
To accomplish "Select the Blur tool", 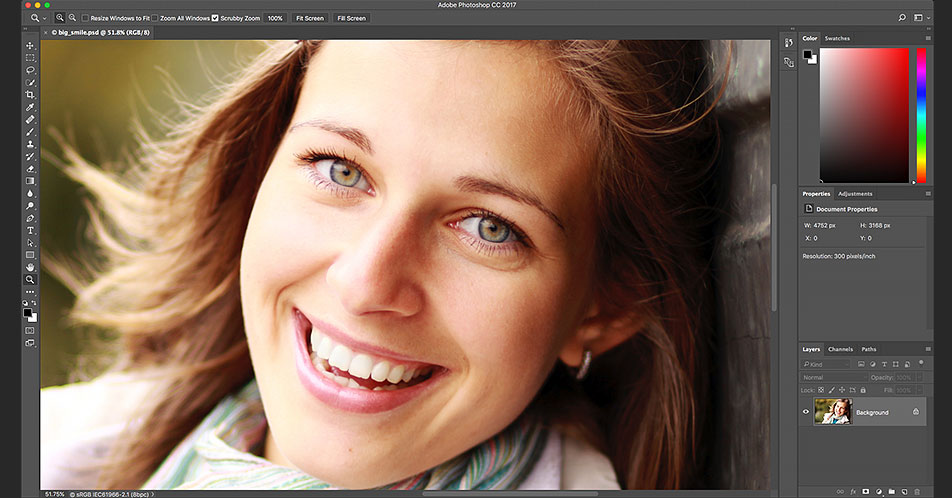I will pyautogui.click(x=30, y=194).
